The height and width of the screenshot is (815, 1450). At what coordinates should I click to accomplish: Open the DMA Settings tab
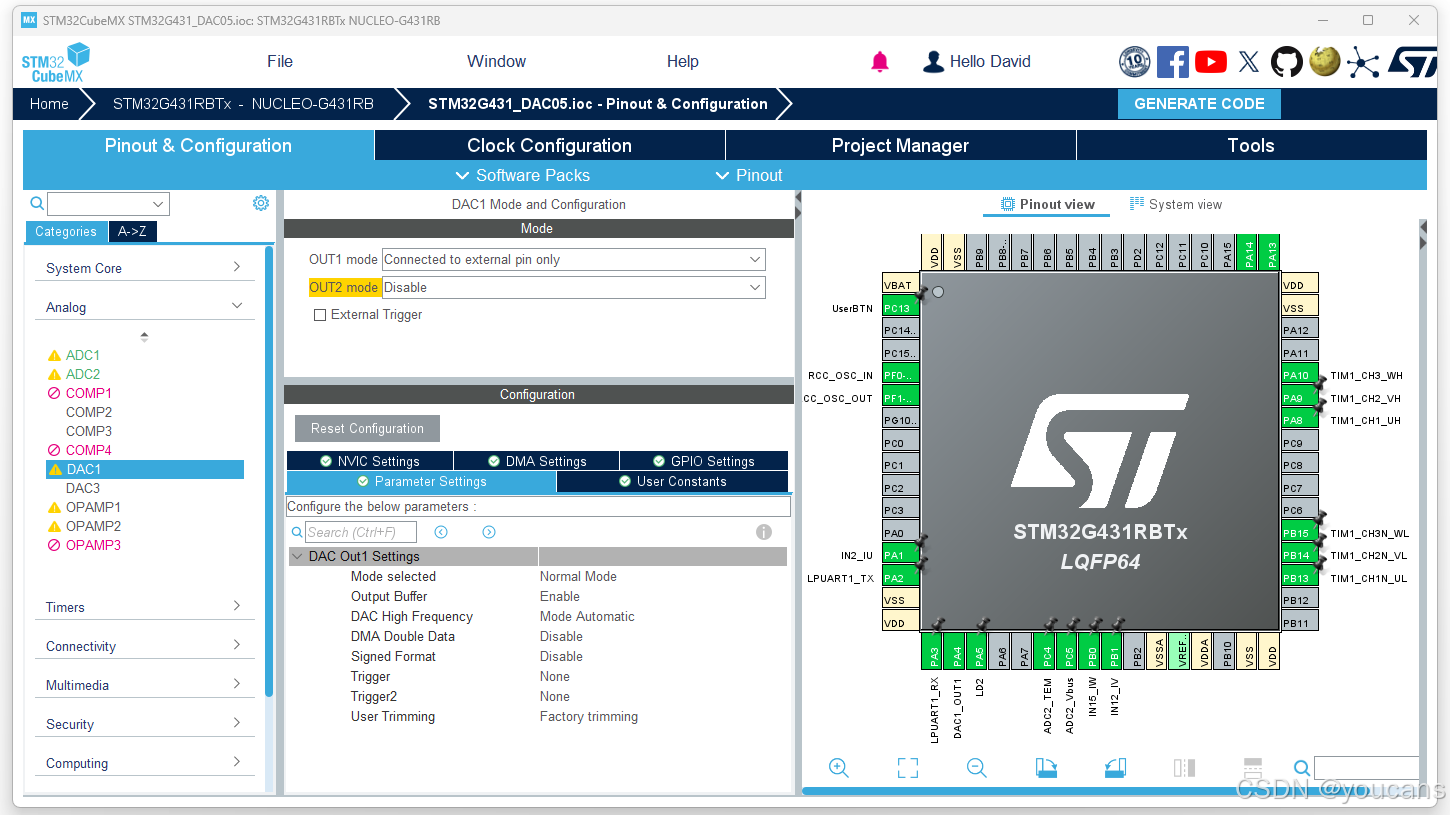pyautogui.click(x=537, y=461)
